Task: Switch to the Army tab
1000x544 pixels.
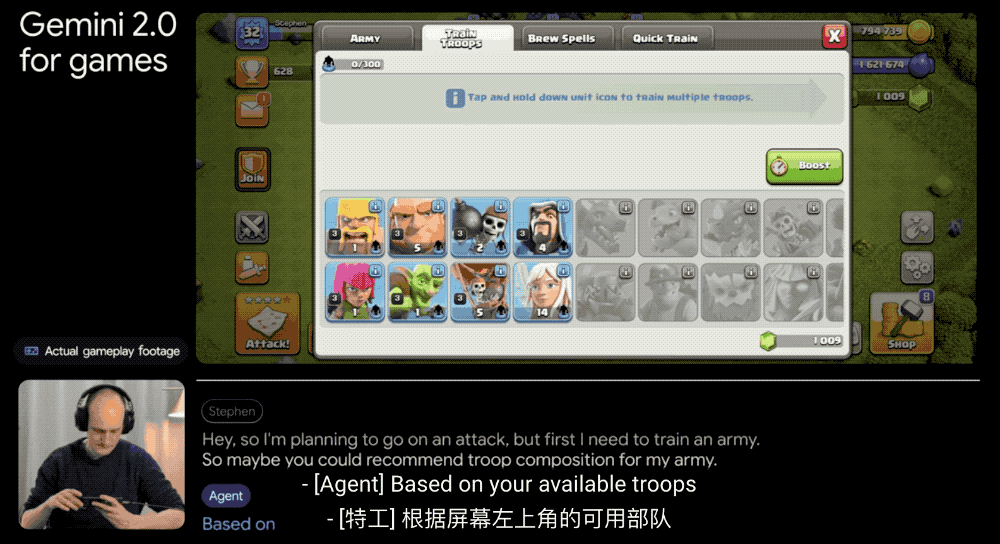Action: point(365,38)
